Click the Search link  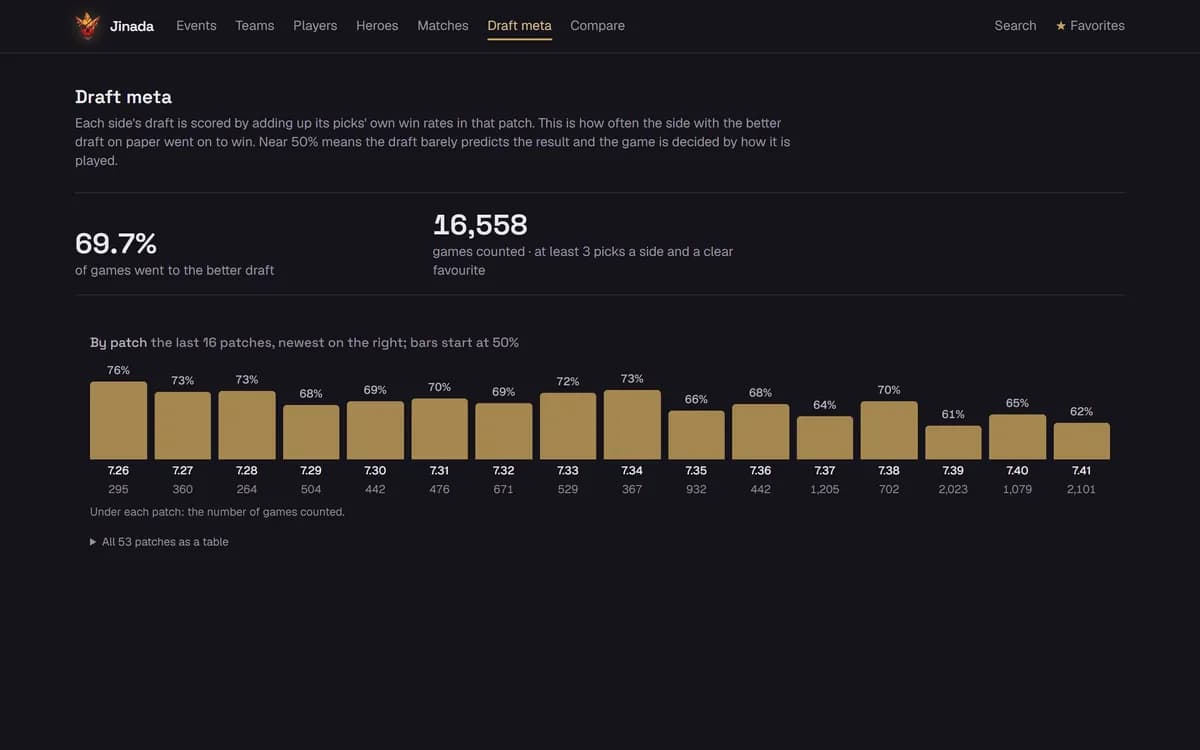coord(1015,26)
